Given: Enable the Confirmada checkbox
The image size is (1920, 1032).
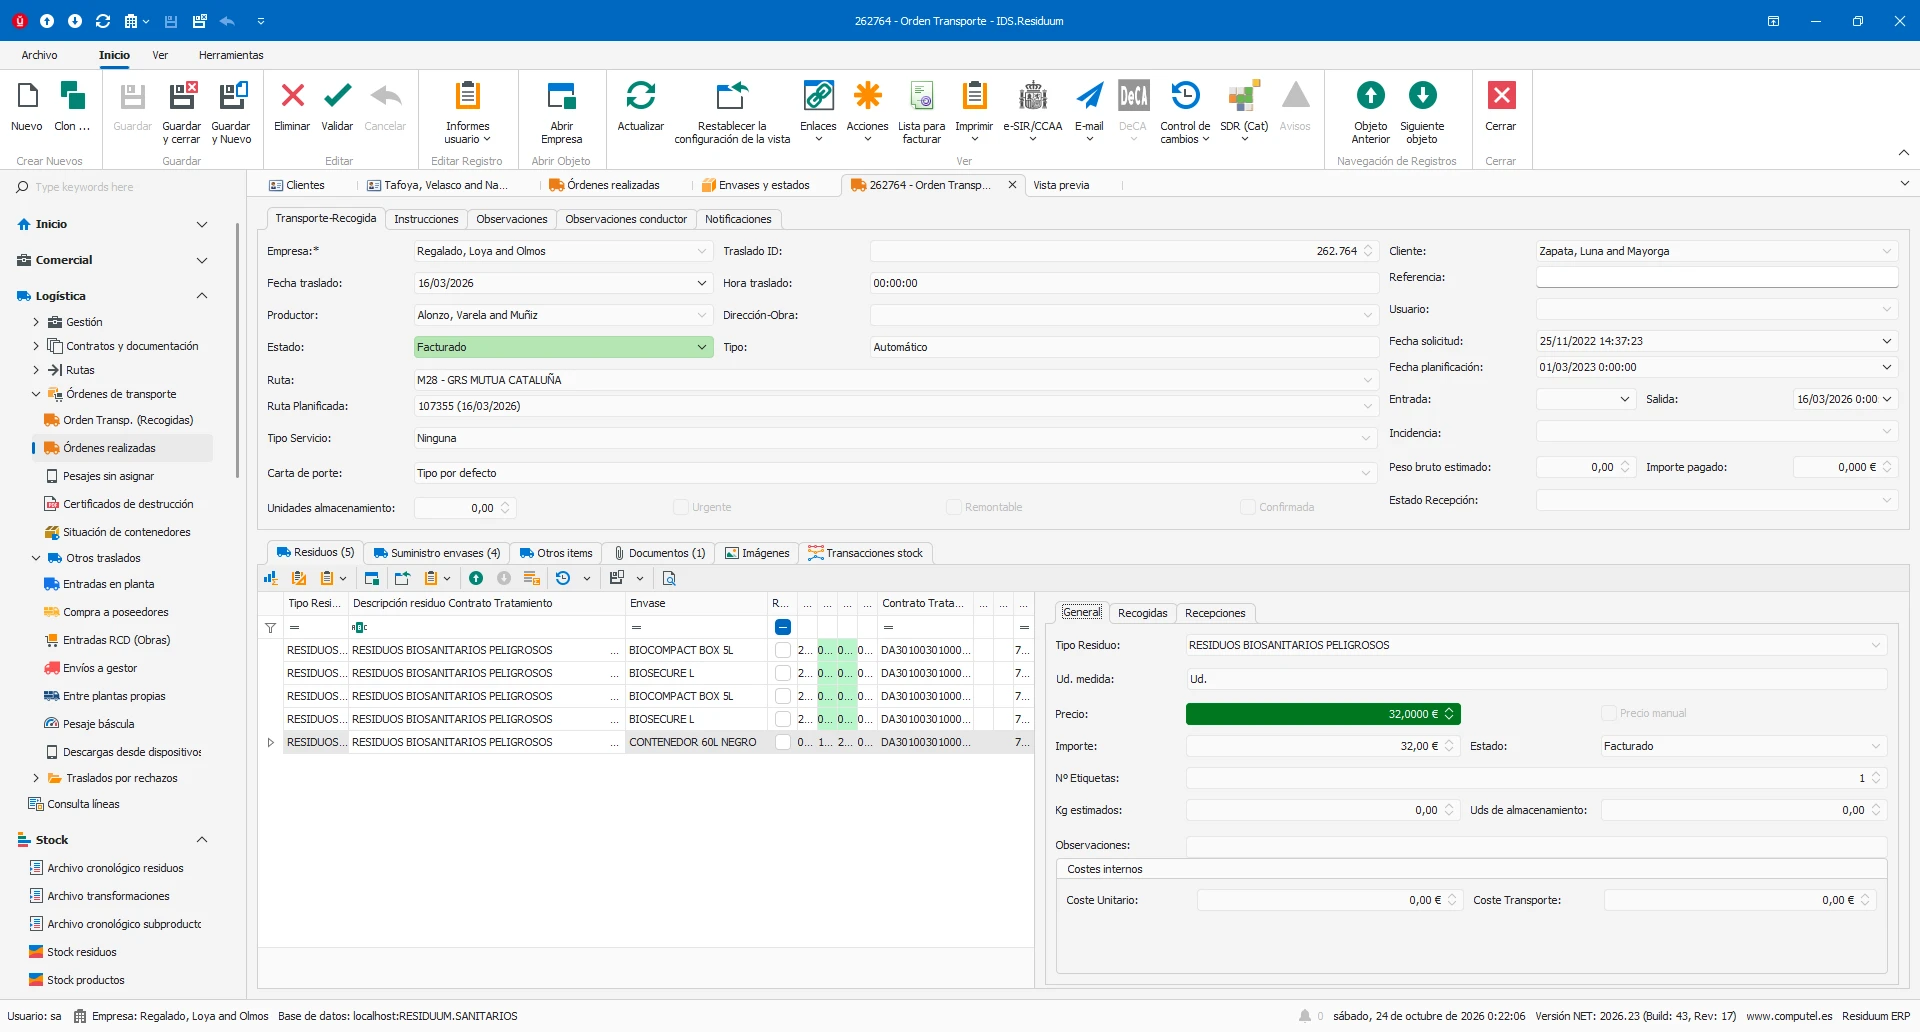Looking at the screenshot, I should pos(1248,507).
